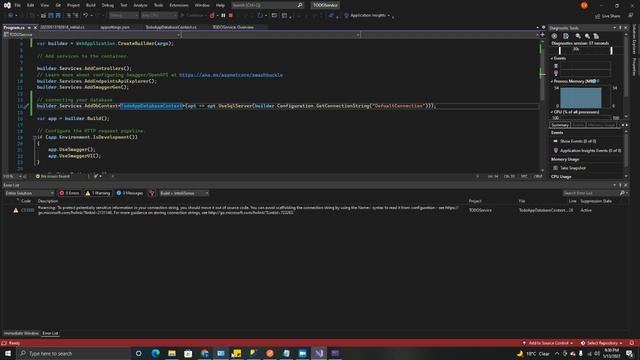Collapse the Process Memory graph section

(552, 81)
